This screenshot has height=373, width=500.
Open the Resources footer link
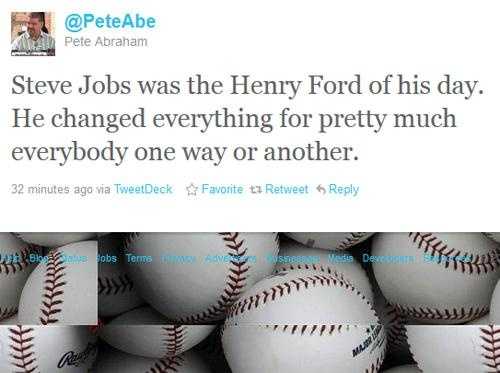tap(447, 258)
